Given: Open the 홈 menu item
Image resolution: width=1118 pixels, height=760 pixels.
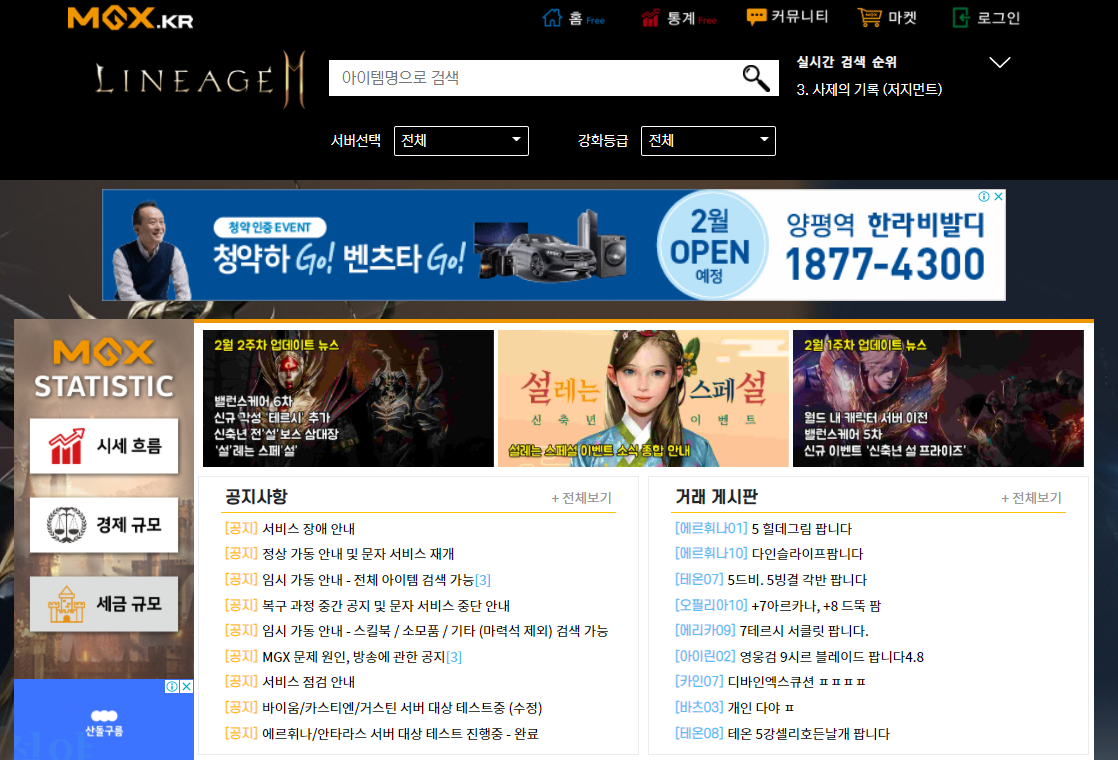Looking at the screenshot, I should 573,18.
